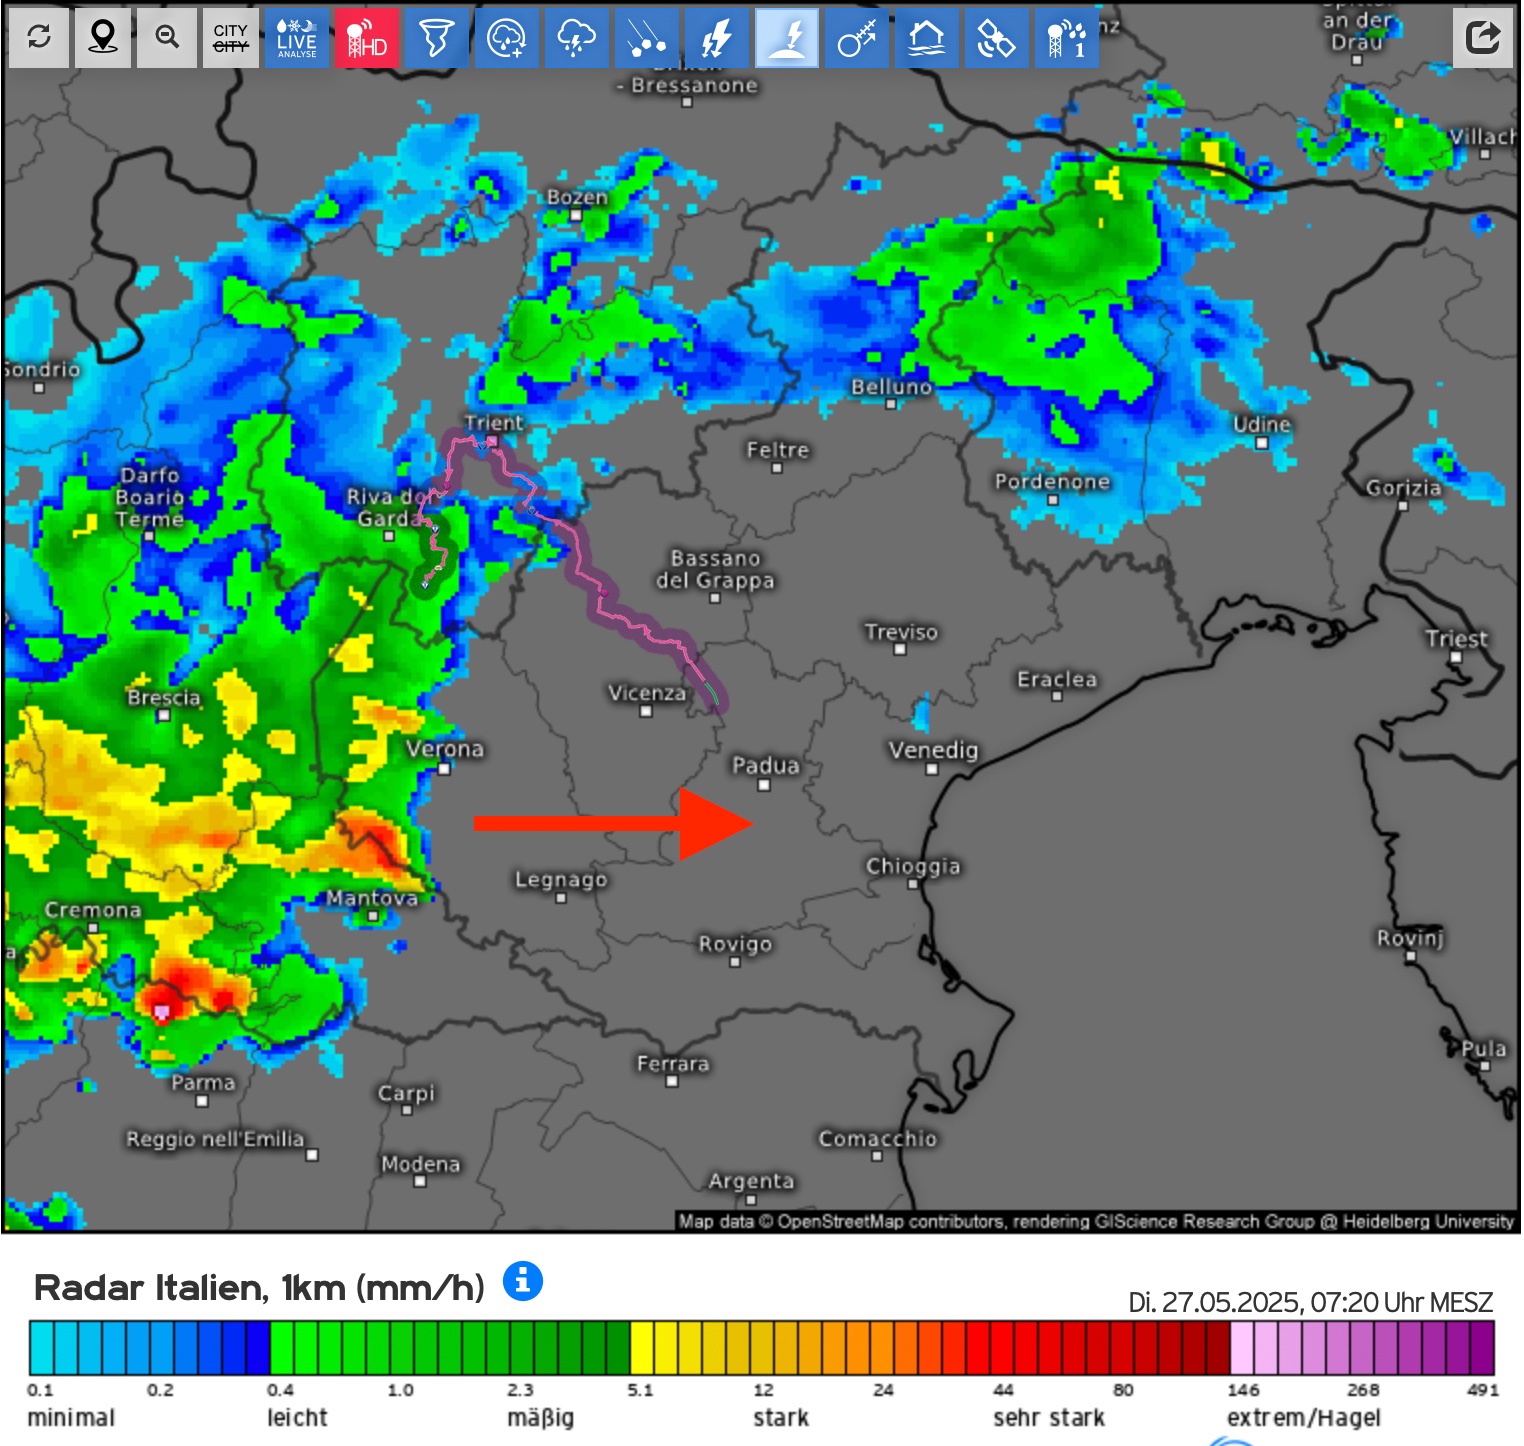Click the Eraclea city label

pos(1057,679)
